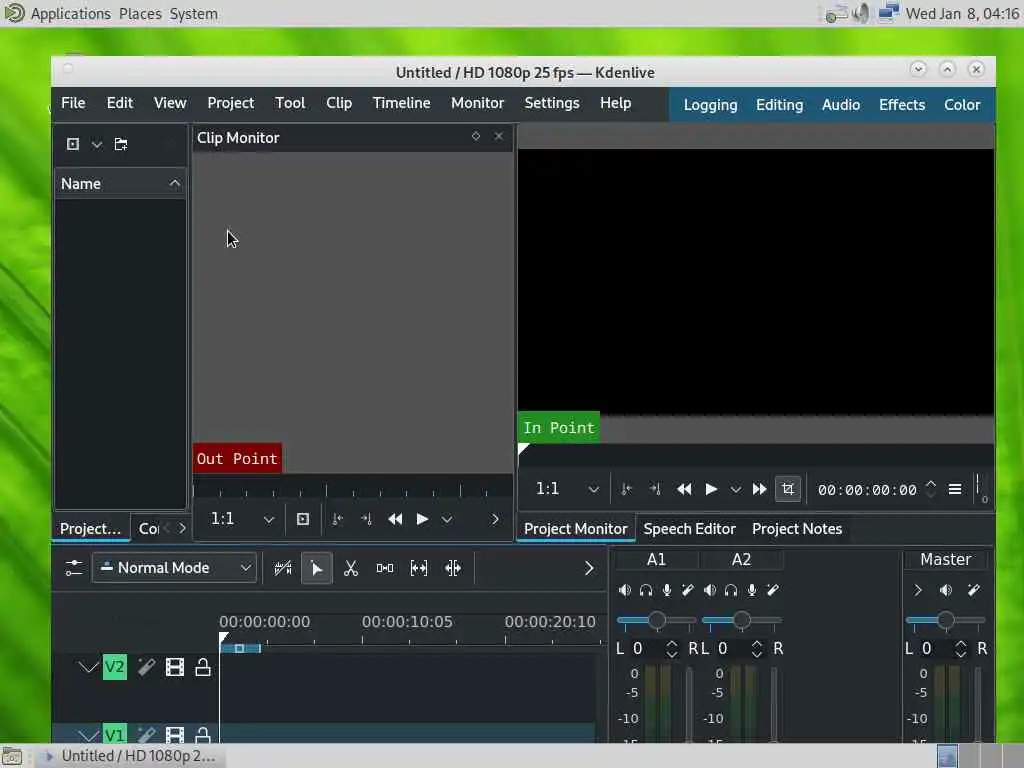Rewind in Clip Monitor
The height and width of the screenshot is (768, 1024).
click(395, 519)
